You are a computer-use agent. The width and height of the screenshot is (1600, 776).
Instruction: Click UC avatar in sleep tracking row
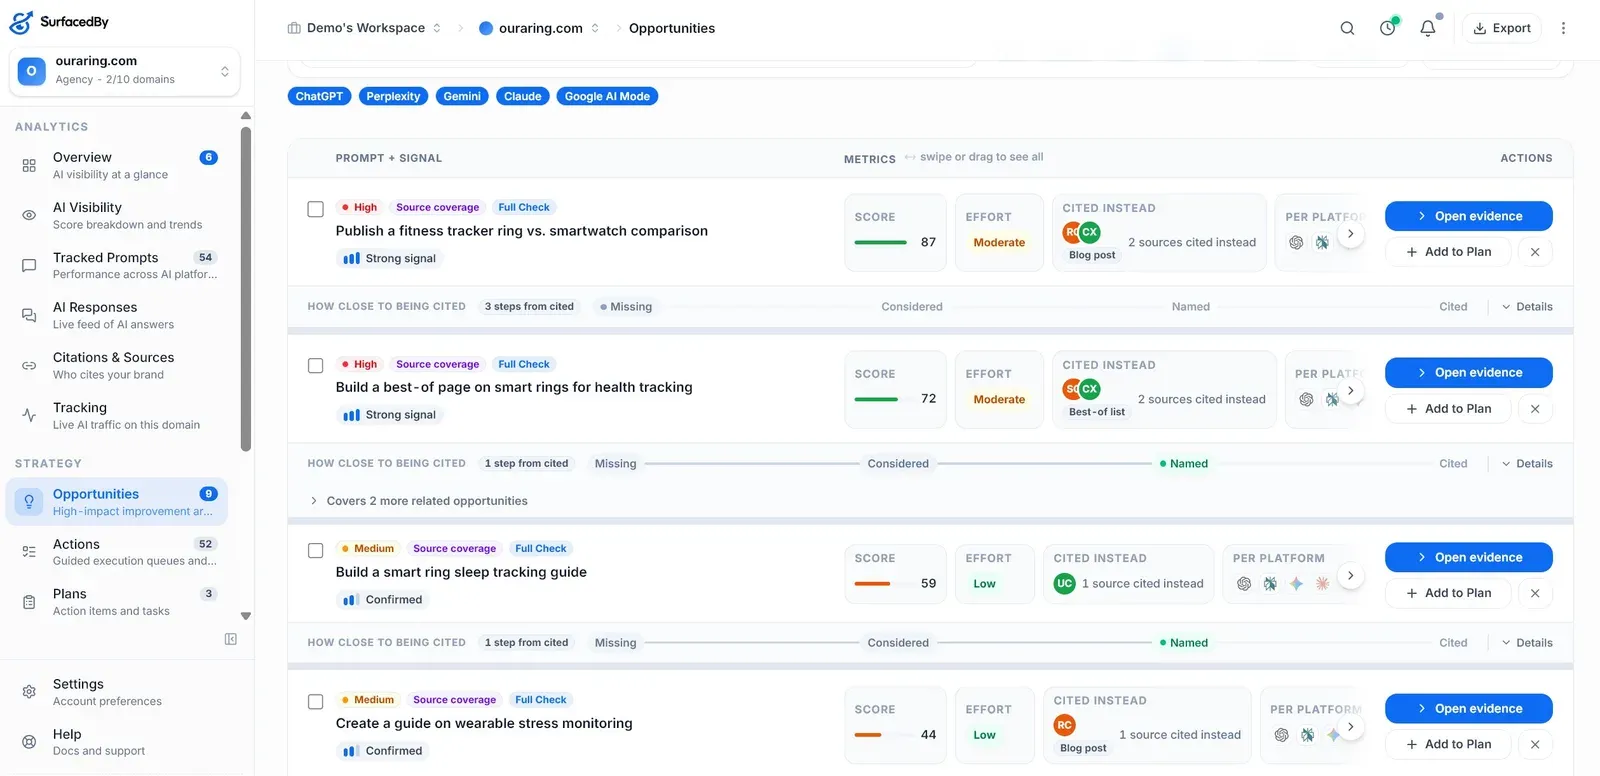[1064, 583]
